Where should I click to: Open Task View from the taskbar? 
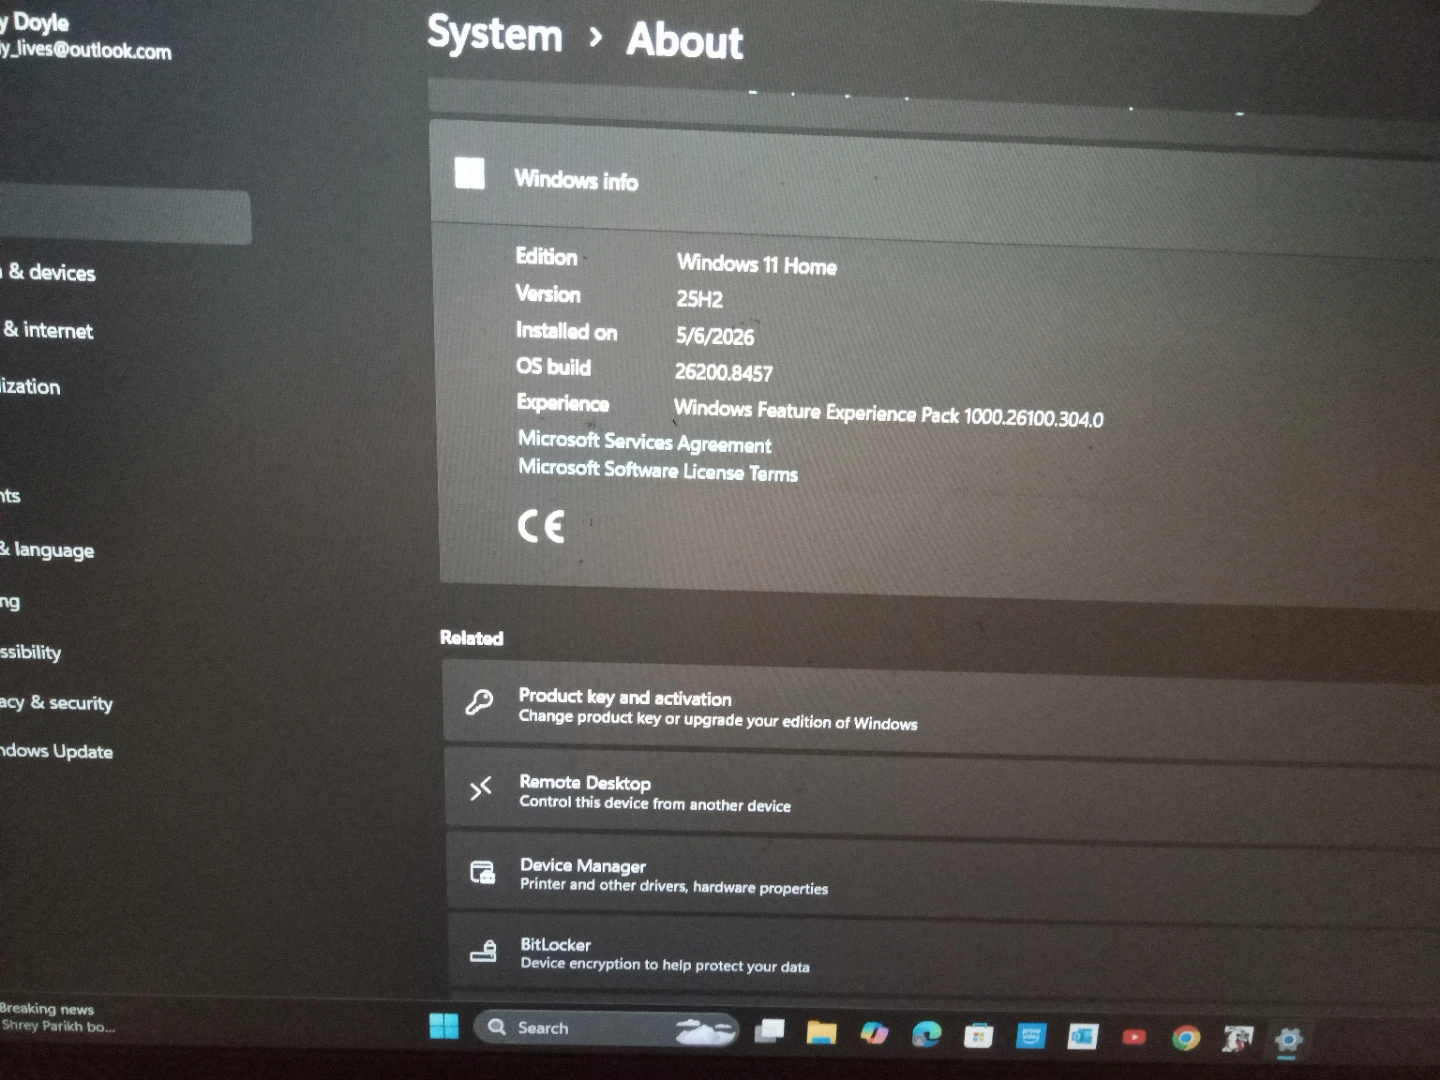(769, 1031)
